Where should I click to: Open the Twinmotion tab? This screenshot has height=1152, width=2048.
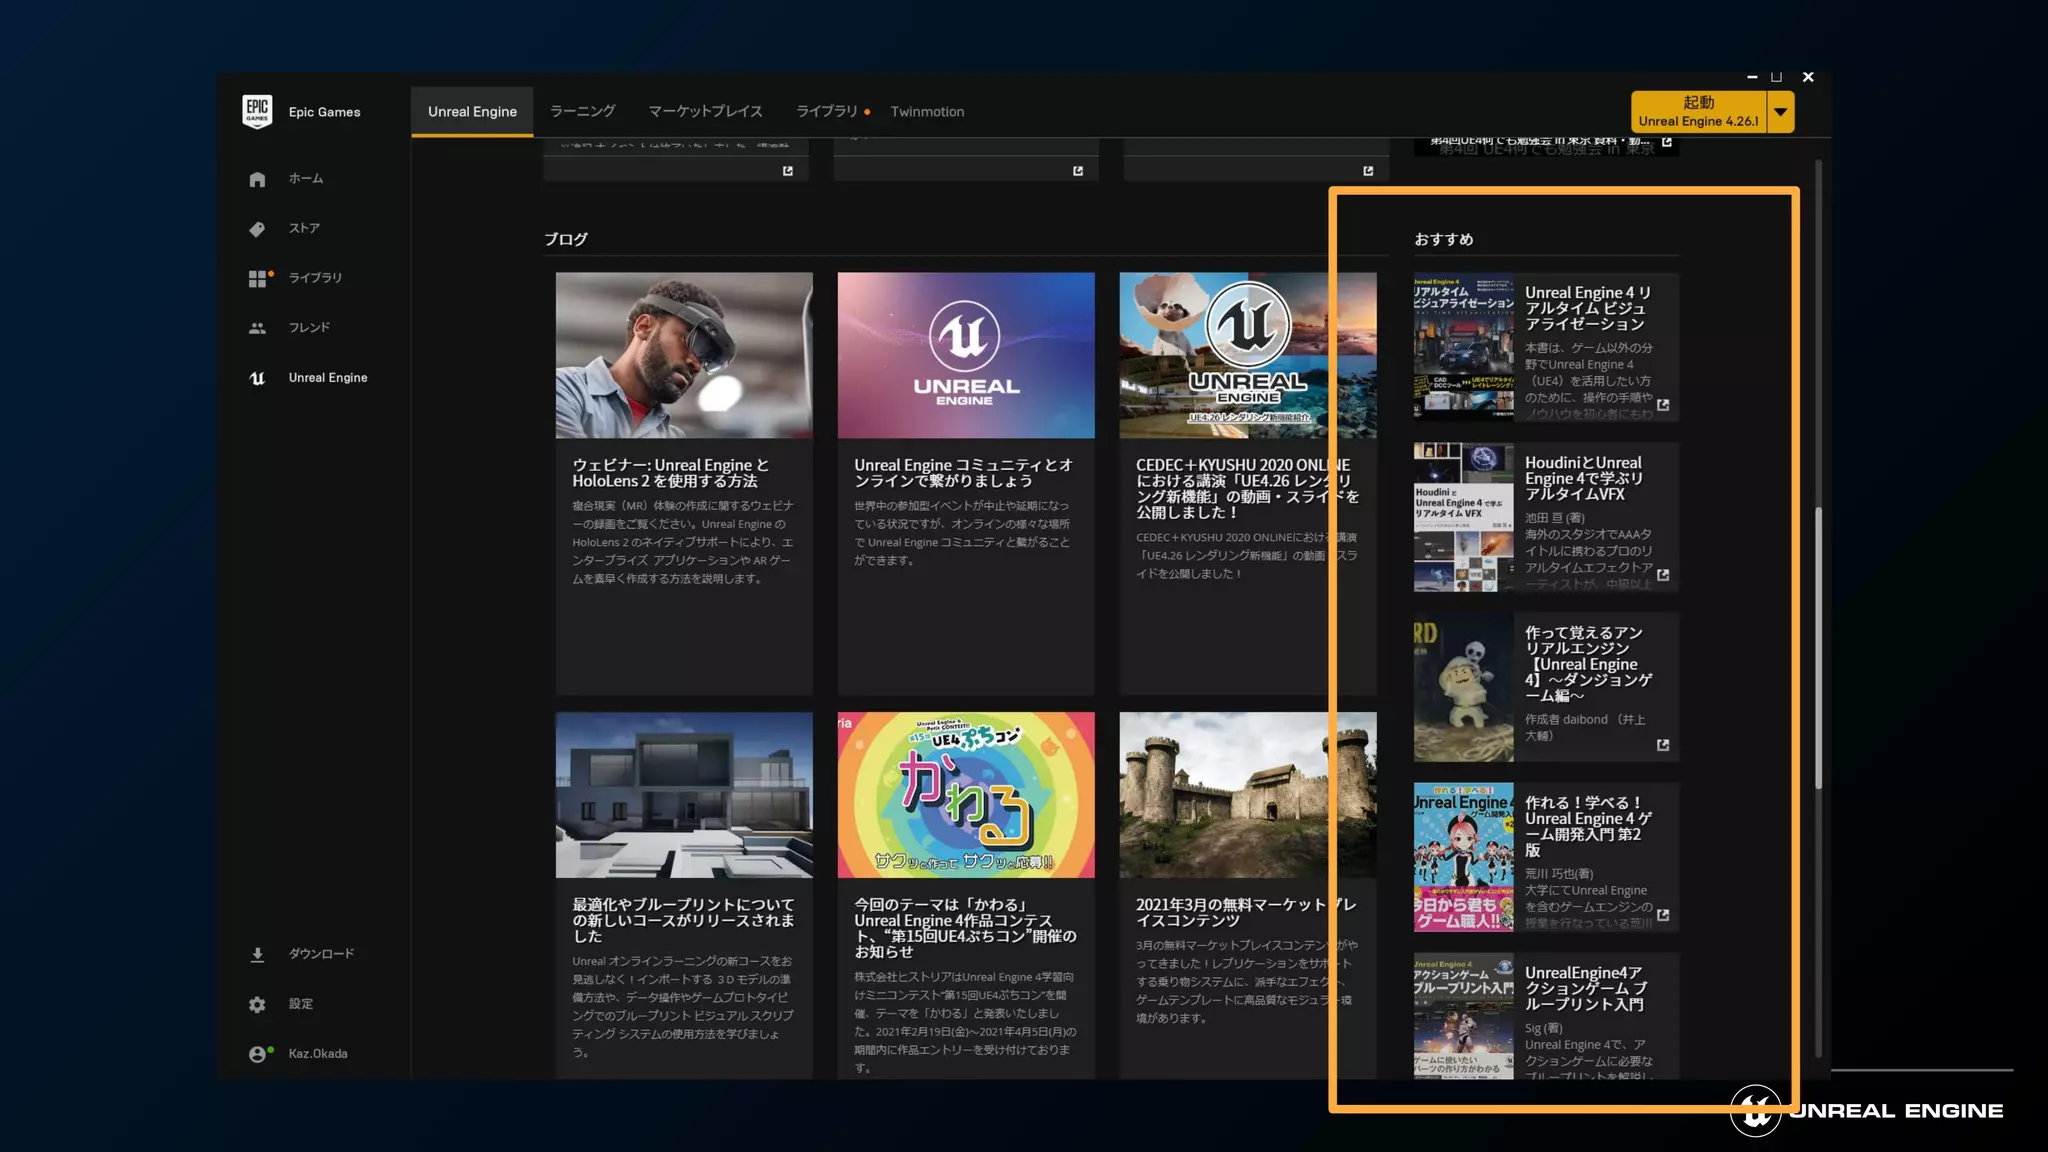point(927,112)
